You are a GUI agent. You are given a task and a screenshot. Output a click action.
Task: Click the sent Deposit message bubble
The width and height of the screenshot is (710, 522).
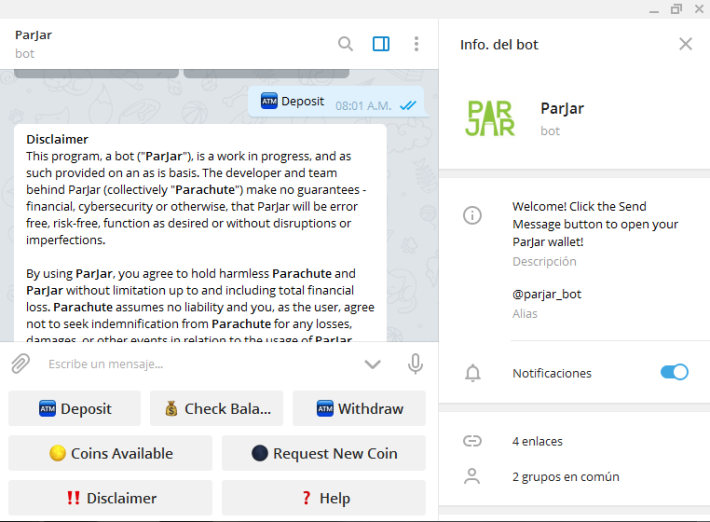(x=336, y=102)
